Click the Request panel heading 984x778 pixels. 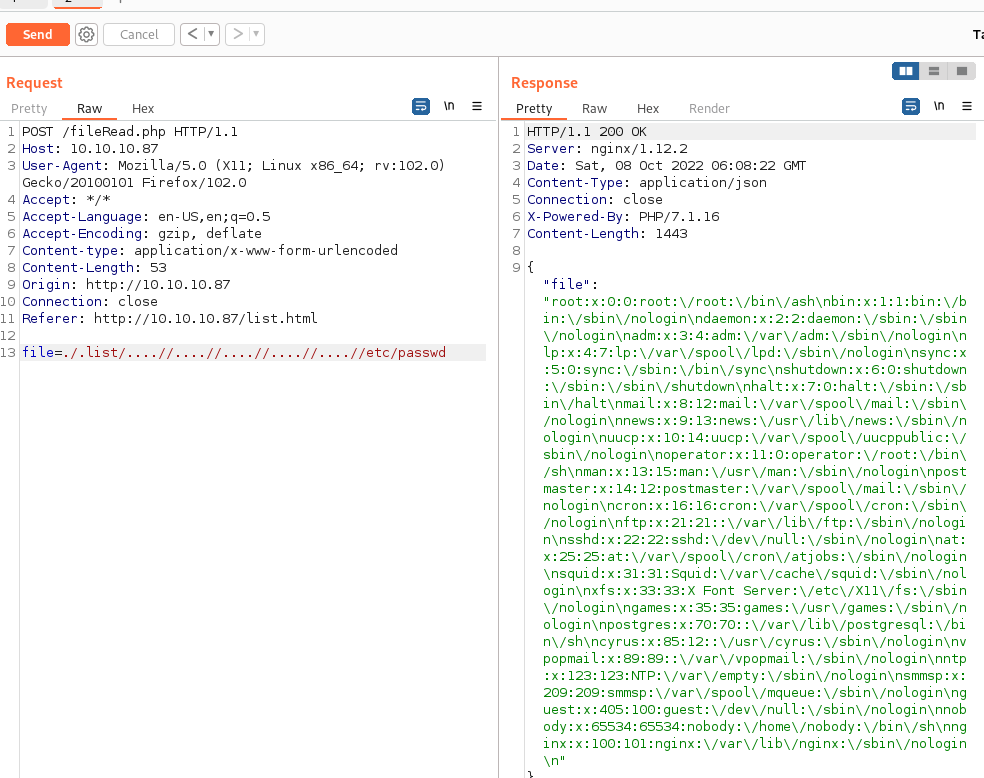pos(35,83)
